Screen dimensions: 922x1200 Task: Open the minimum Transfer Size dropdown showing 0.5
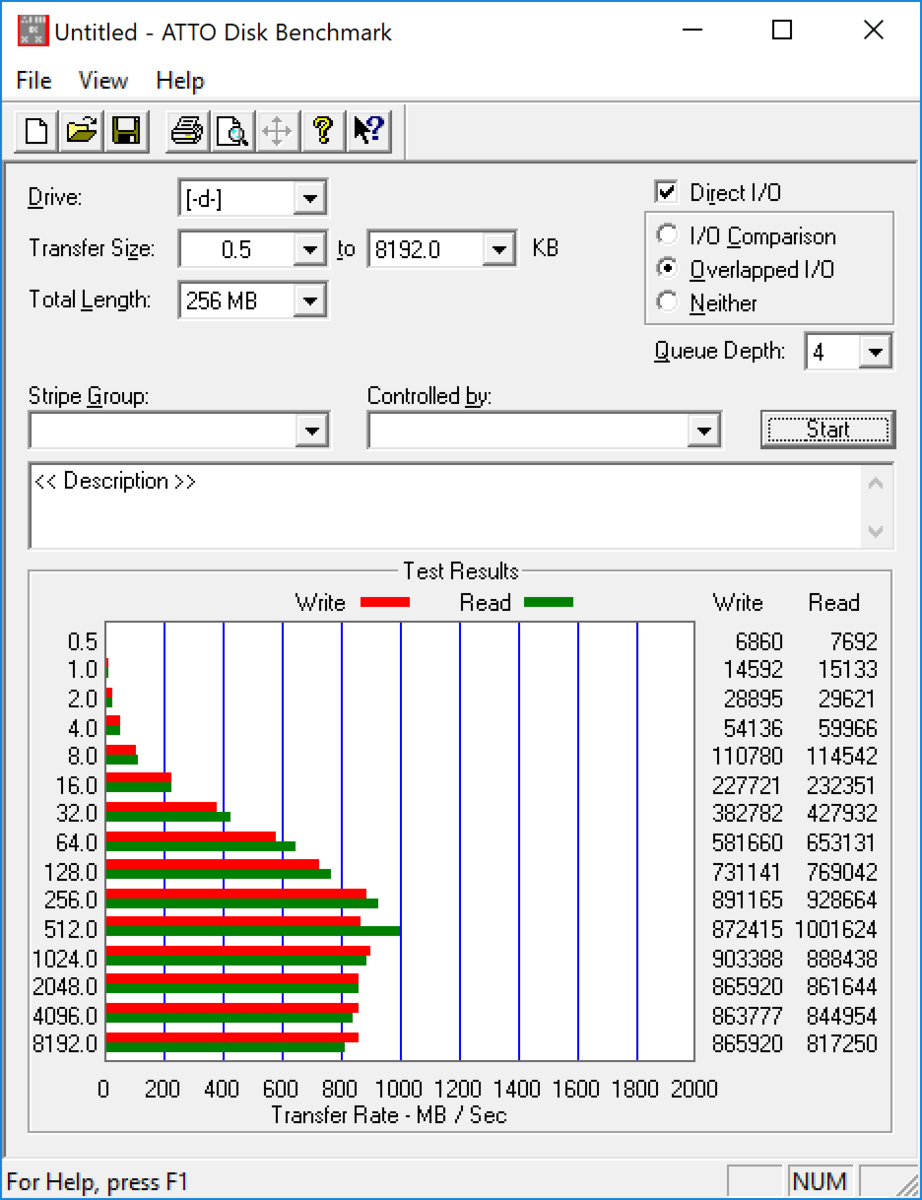click(x=311, y=249)
